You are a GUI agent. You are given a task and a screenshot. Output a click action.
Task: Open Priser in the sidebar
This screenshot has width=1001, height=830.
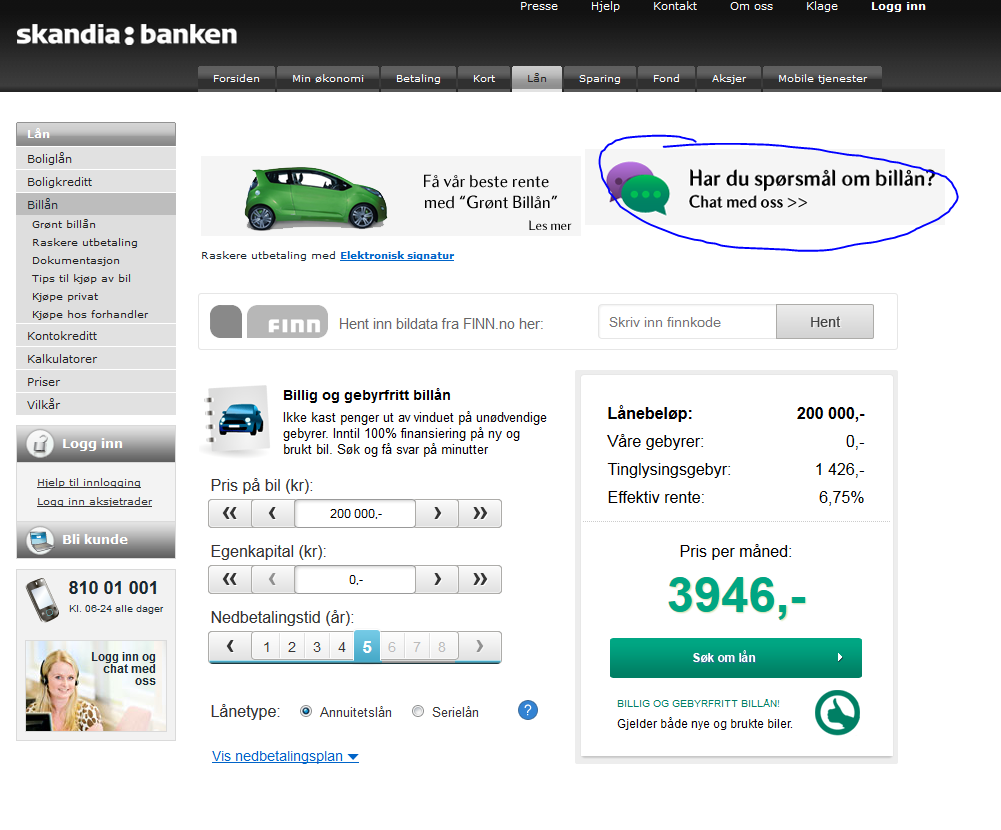pos(96,382)
